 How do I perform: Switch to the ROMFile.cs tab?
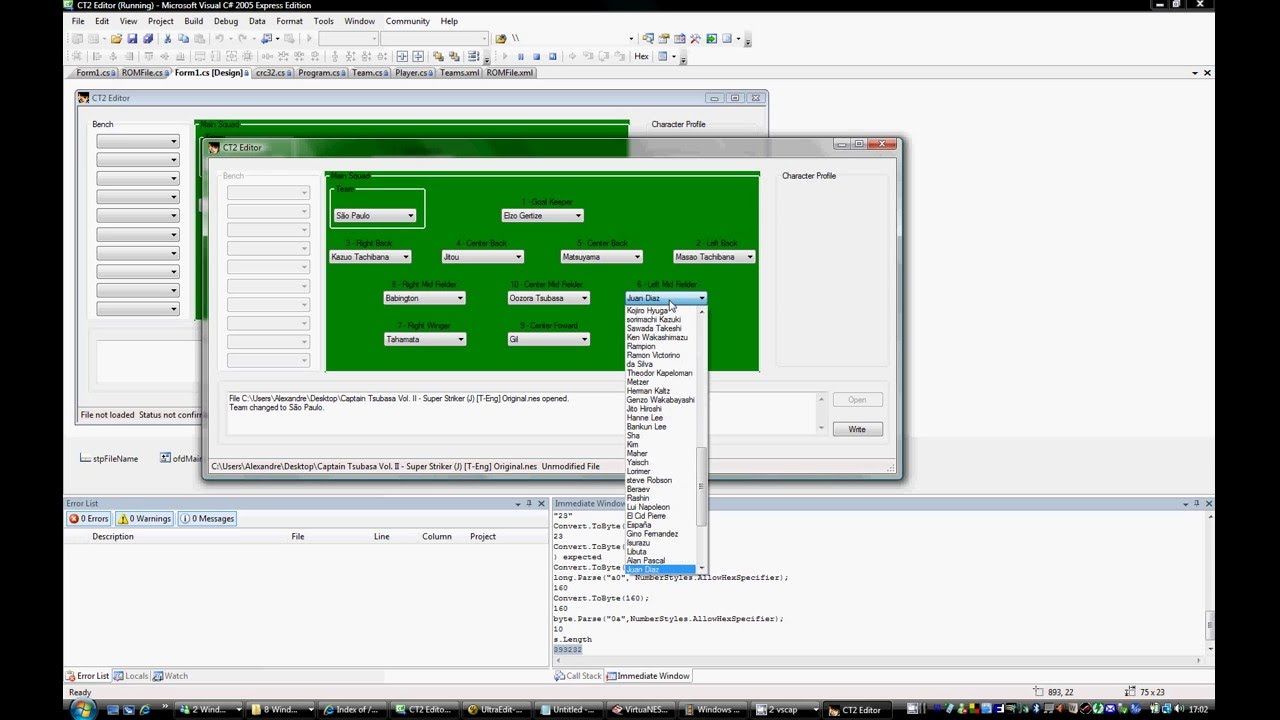[x=142, y=73]
